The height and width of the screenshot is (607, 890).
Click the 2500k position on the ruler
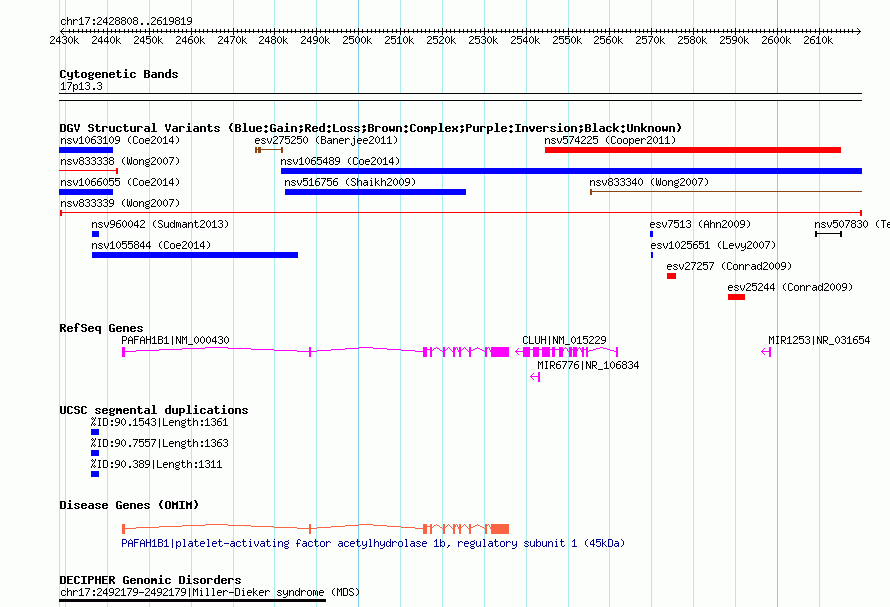click(357, 40)
